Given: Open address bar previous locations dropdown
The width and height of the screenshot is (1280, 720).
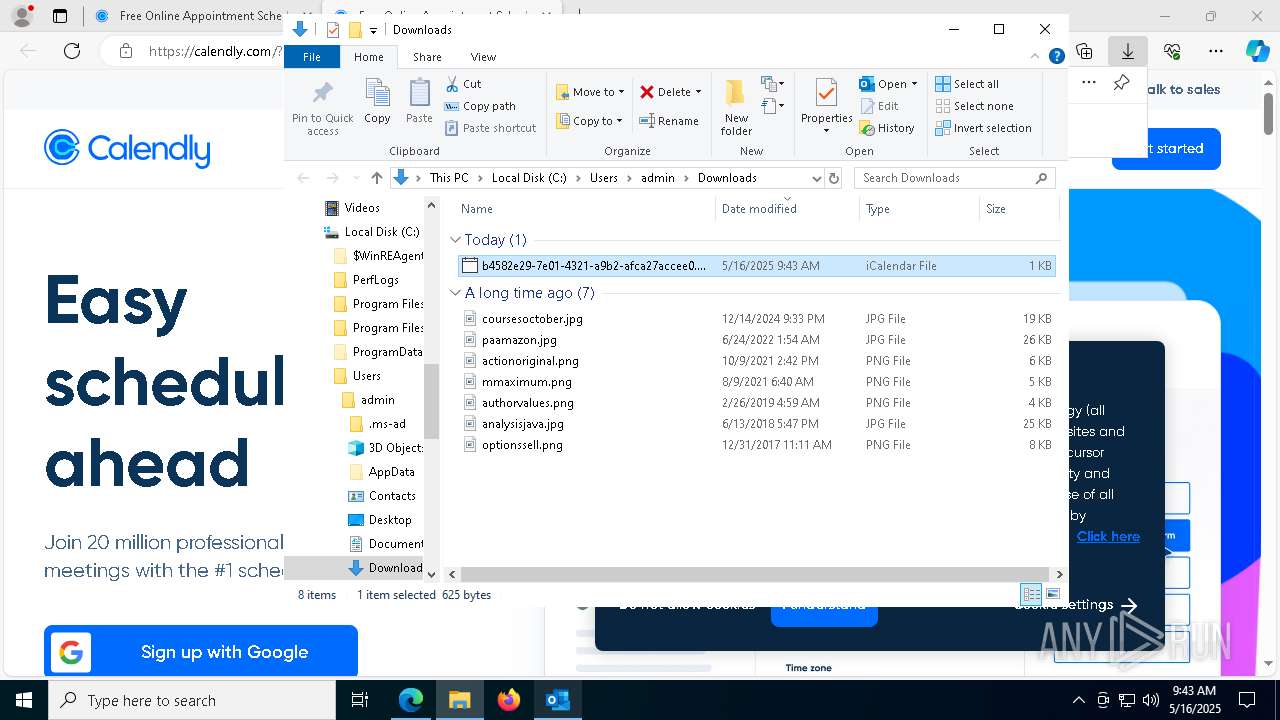Looking at the screenshot, I should 816,178.
